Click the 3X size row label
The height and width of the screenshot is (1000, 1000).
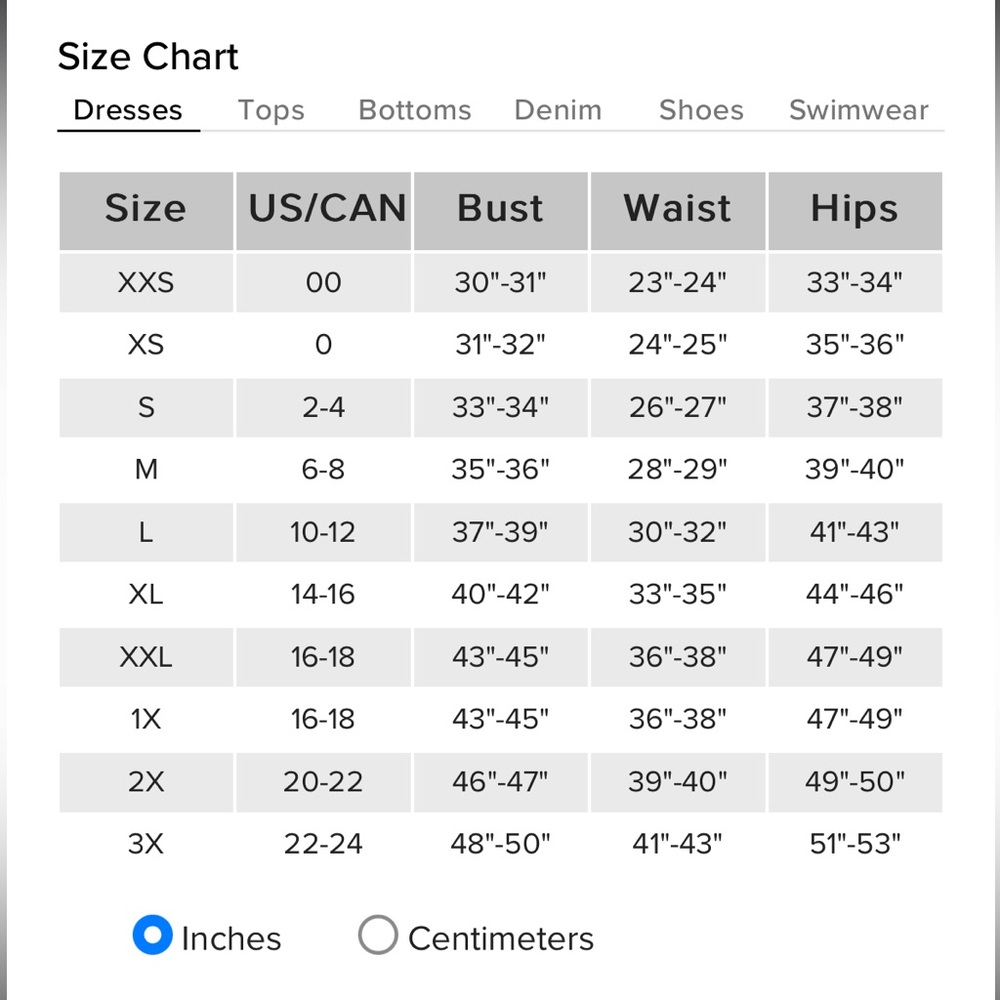(x=146, y=843)
